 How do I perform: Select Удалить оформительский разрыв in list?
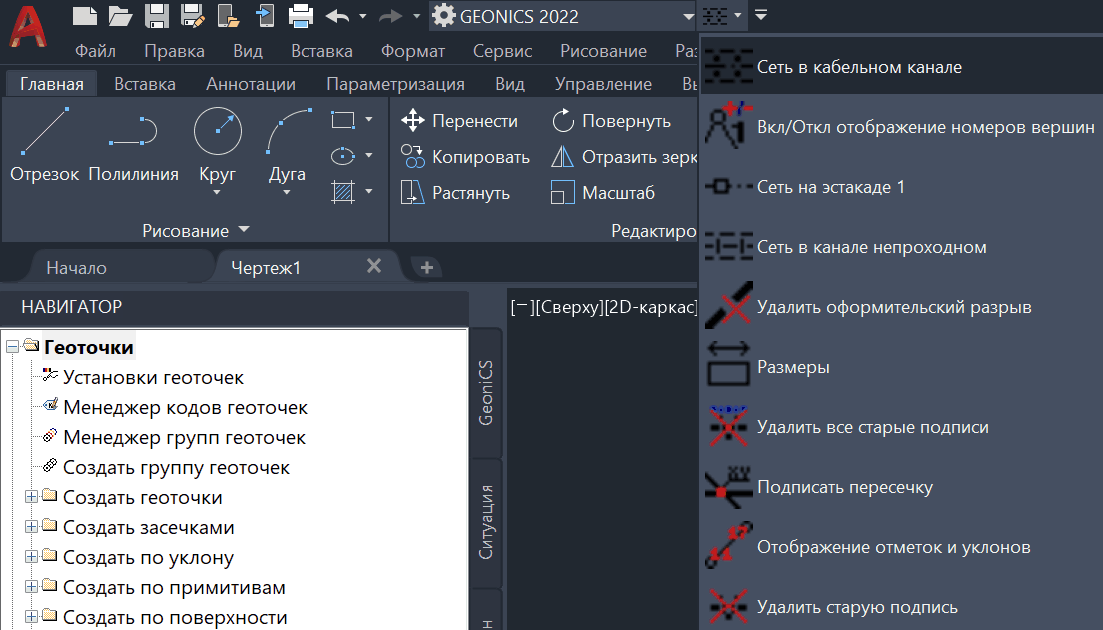(894, 307)
